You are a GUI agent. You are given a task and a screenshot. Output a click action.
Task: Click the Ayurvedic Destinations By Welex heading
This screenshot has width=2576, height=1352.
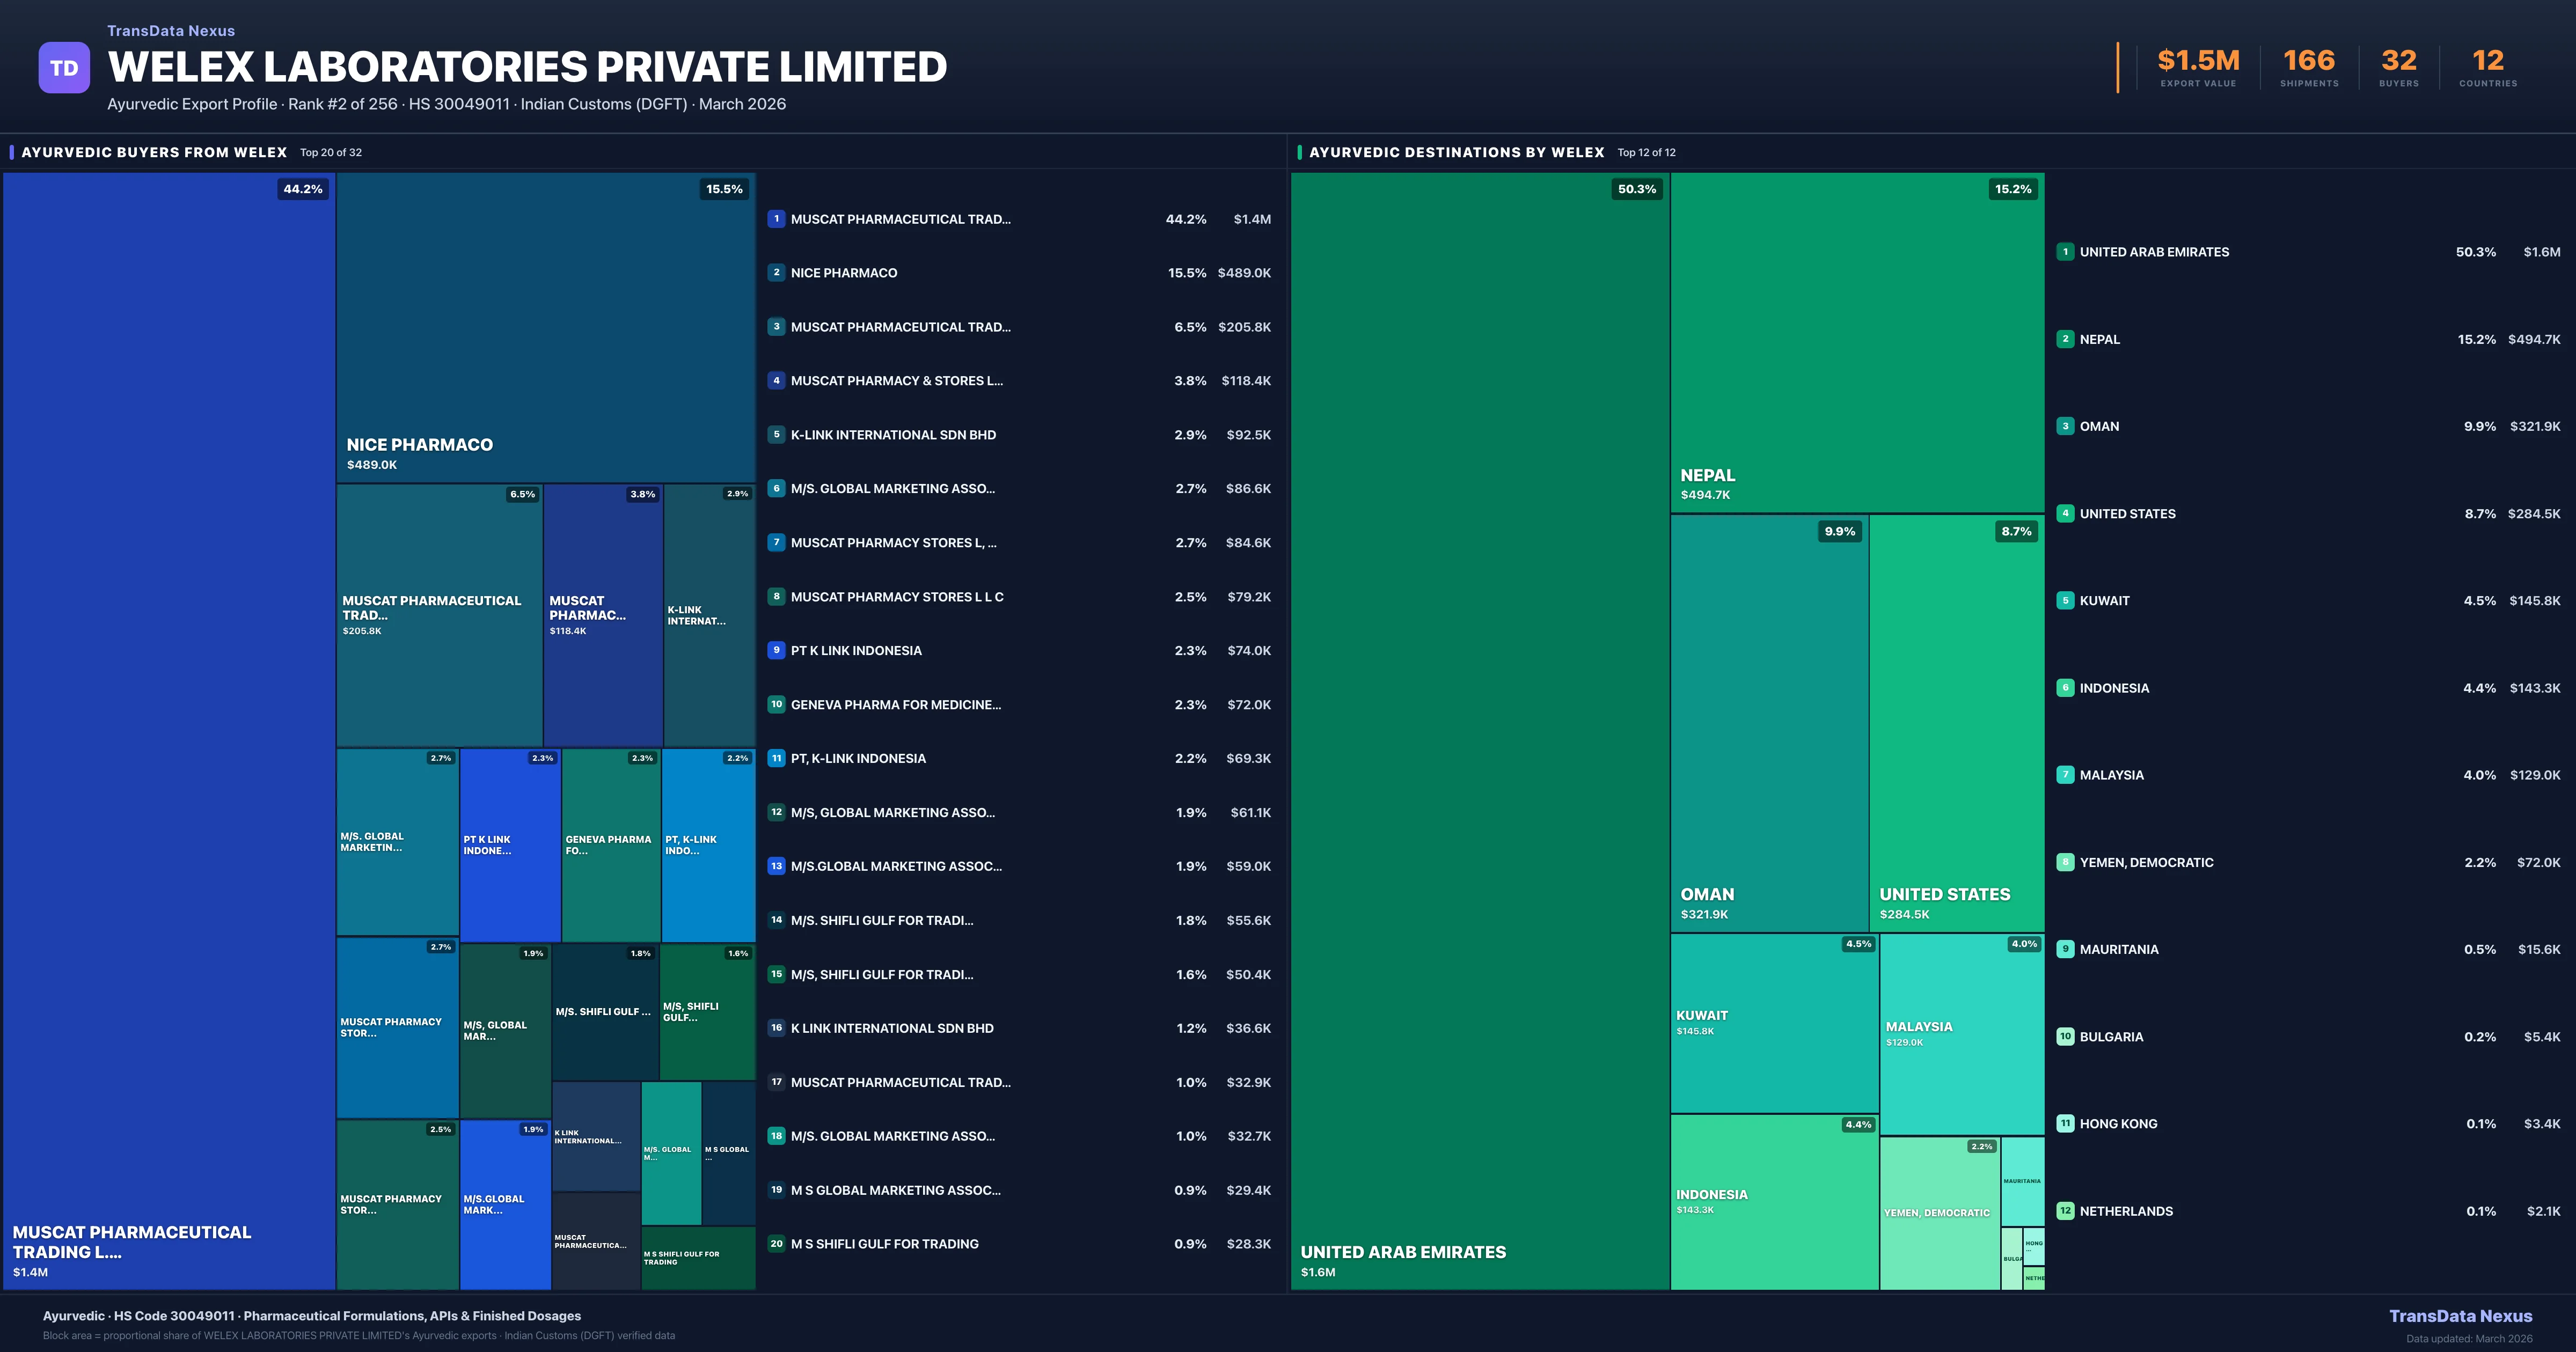pos(1456,152)
